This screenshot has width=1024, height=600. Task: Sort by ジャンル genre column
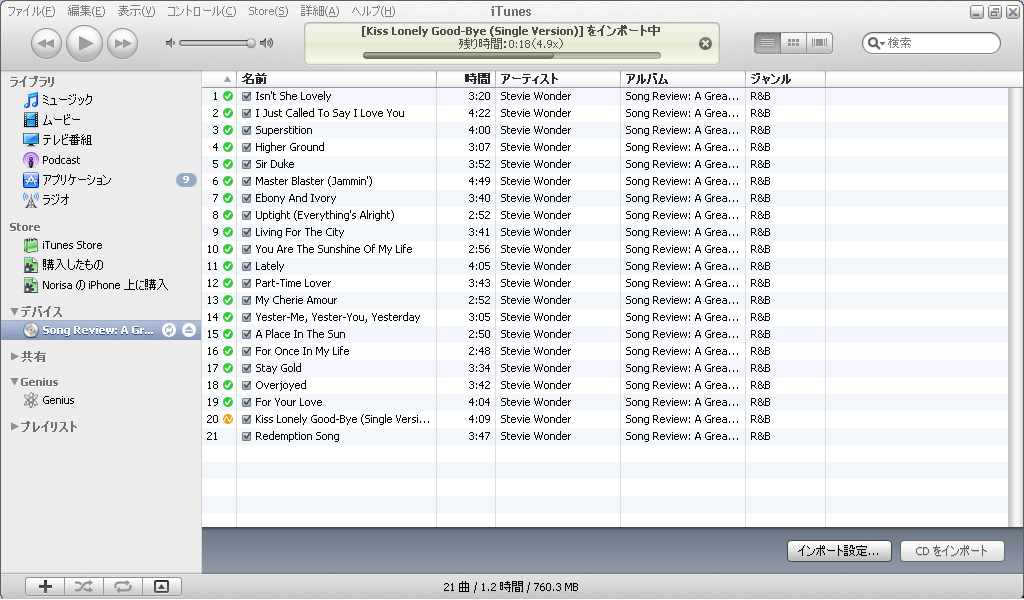pyautogui.click(x=785, y=79)
